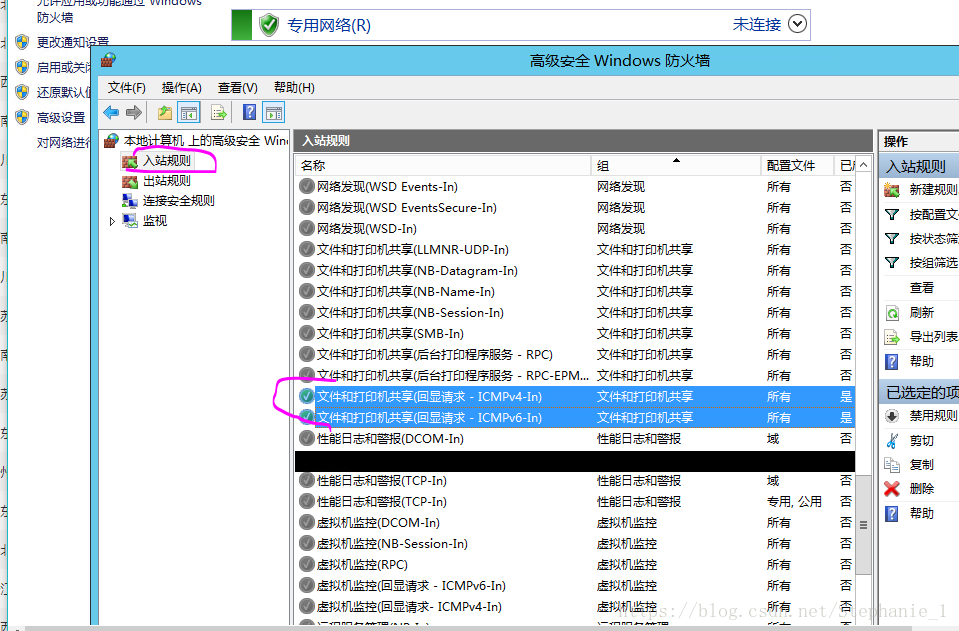This screenshot has width=959, height=631.
Task: Click the rule list vertical scrollbar thumb
Action: (x=863, y=525)
